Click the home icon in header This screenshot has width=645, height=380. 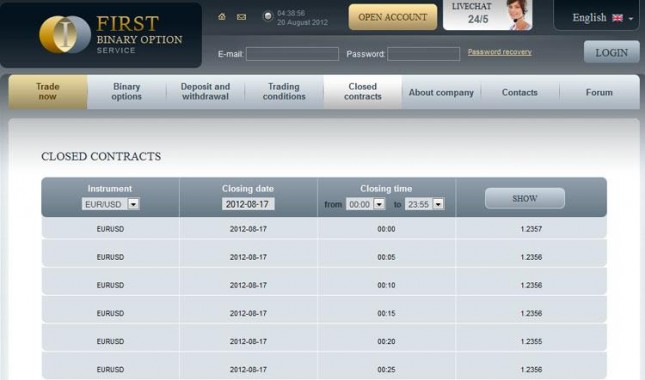(x=222, y=17)
